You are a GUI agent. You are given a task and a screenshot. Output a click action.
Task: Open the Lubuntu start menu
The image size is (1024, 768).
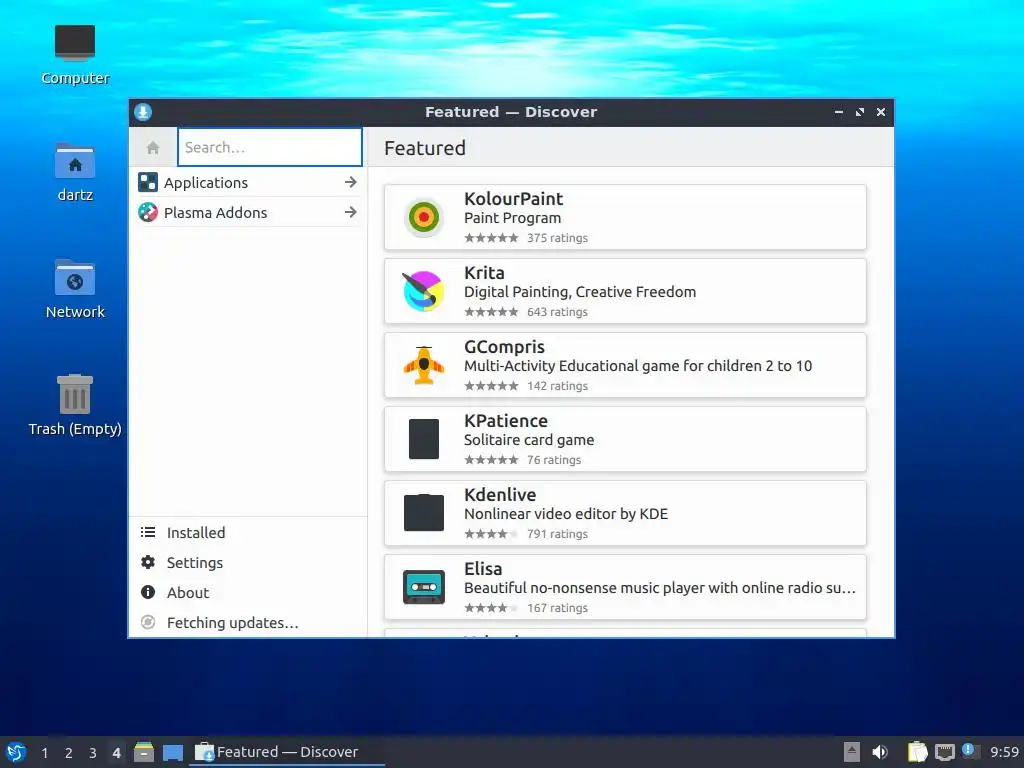pos(16,752)
